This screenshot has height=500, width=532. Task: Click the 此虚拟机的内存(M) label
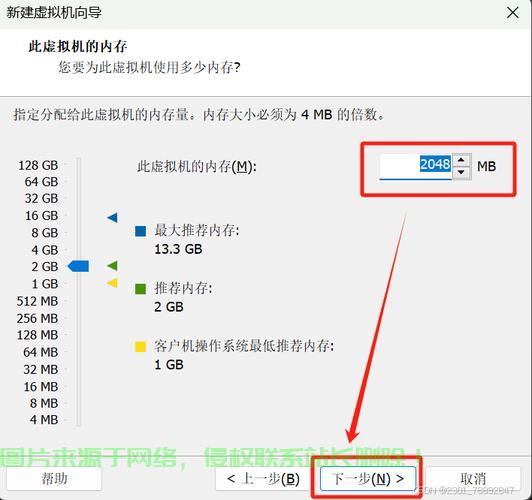pyautogui.click(x=197, y=166)
